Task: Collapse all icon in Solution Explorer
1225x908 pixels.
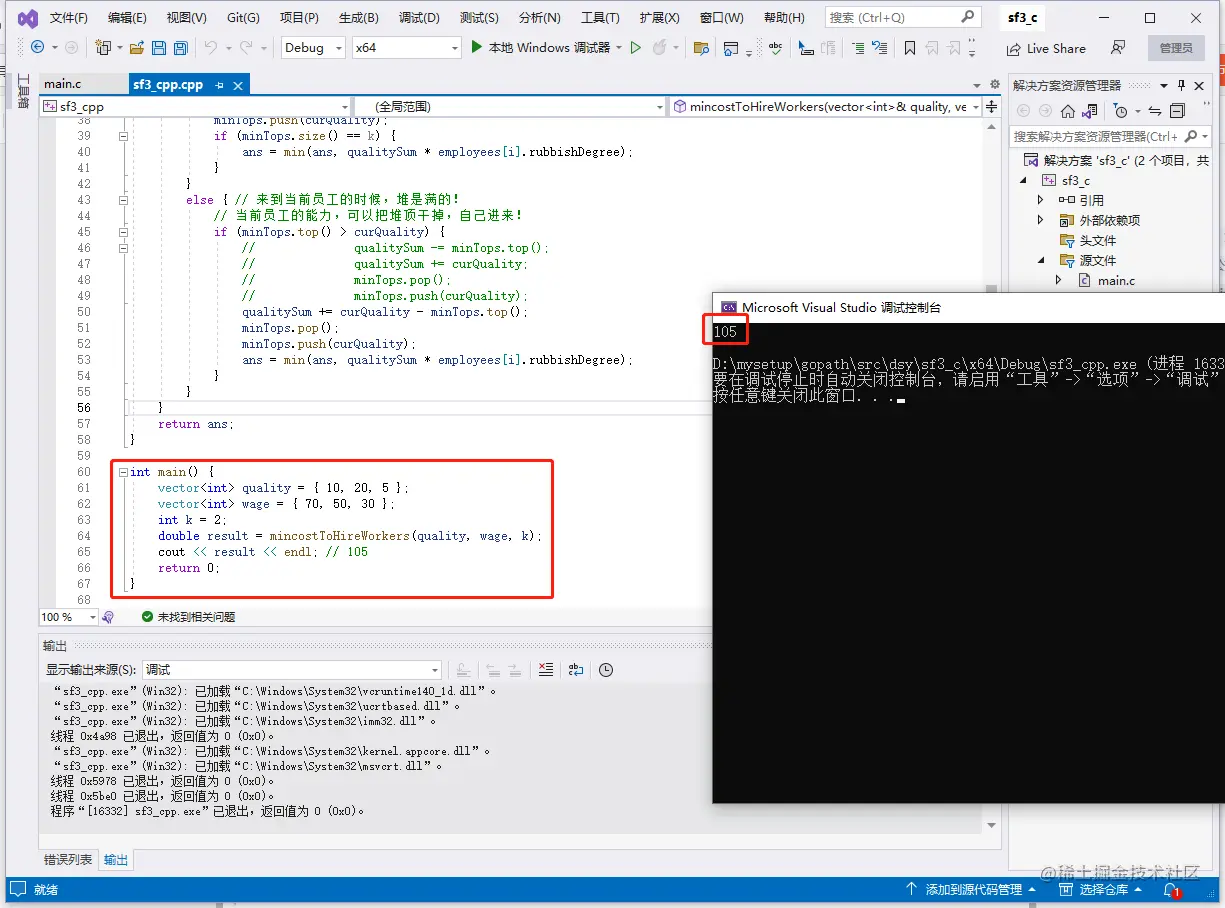Action: [1178, 111]
